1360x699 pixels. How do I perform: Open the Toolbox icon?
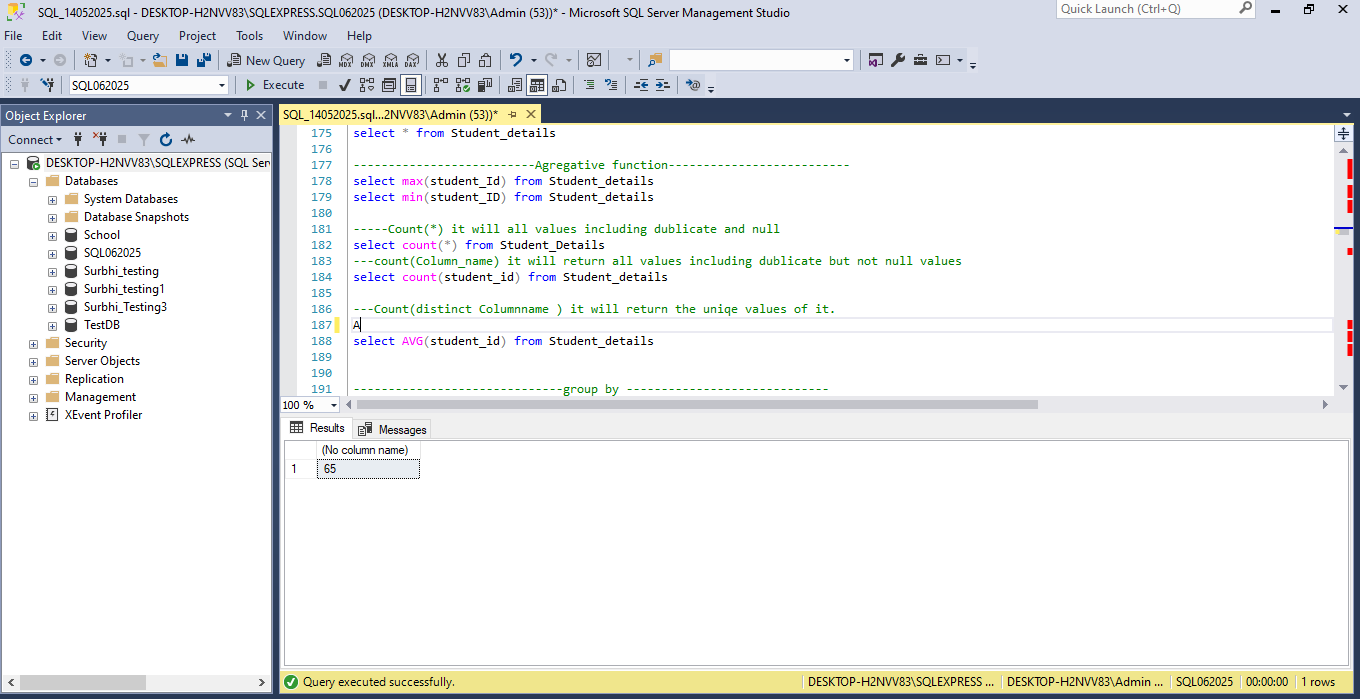click(920, 60)
